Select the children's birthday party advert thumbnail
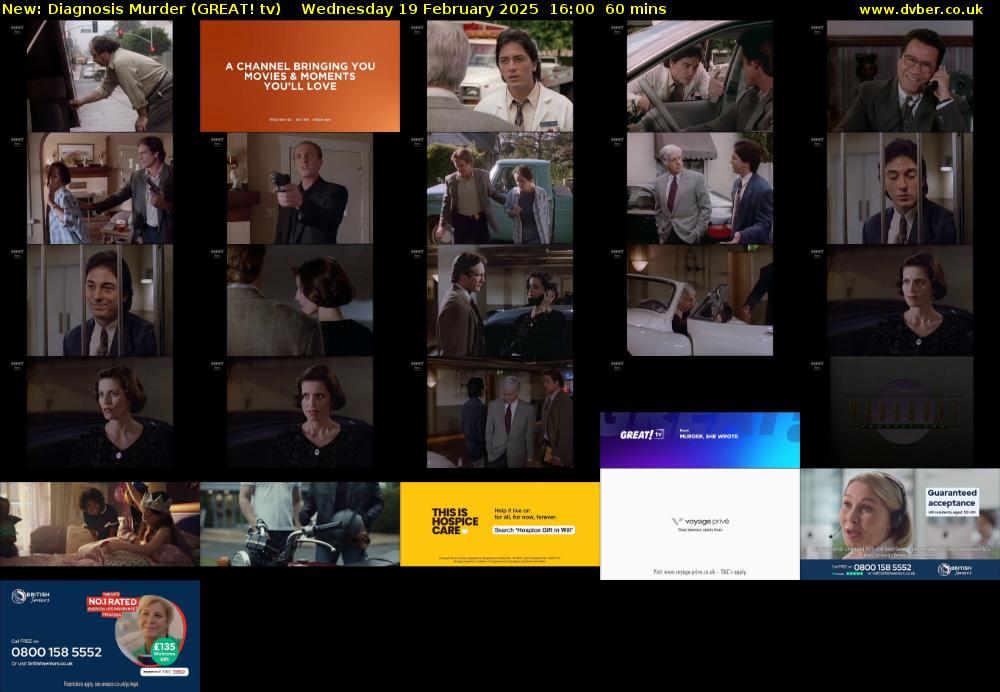1000x692 pixels. click(x=99, y=524)
